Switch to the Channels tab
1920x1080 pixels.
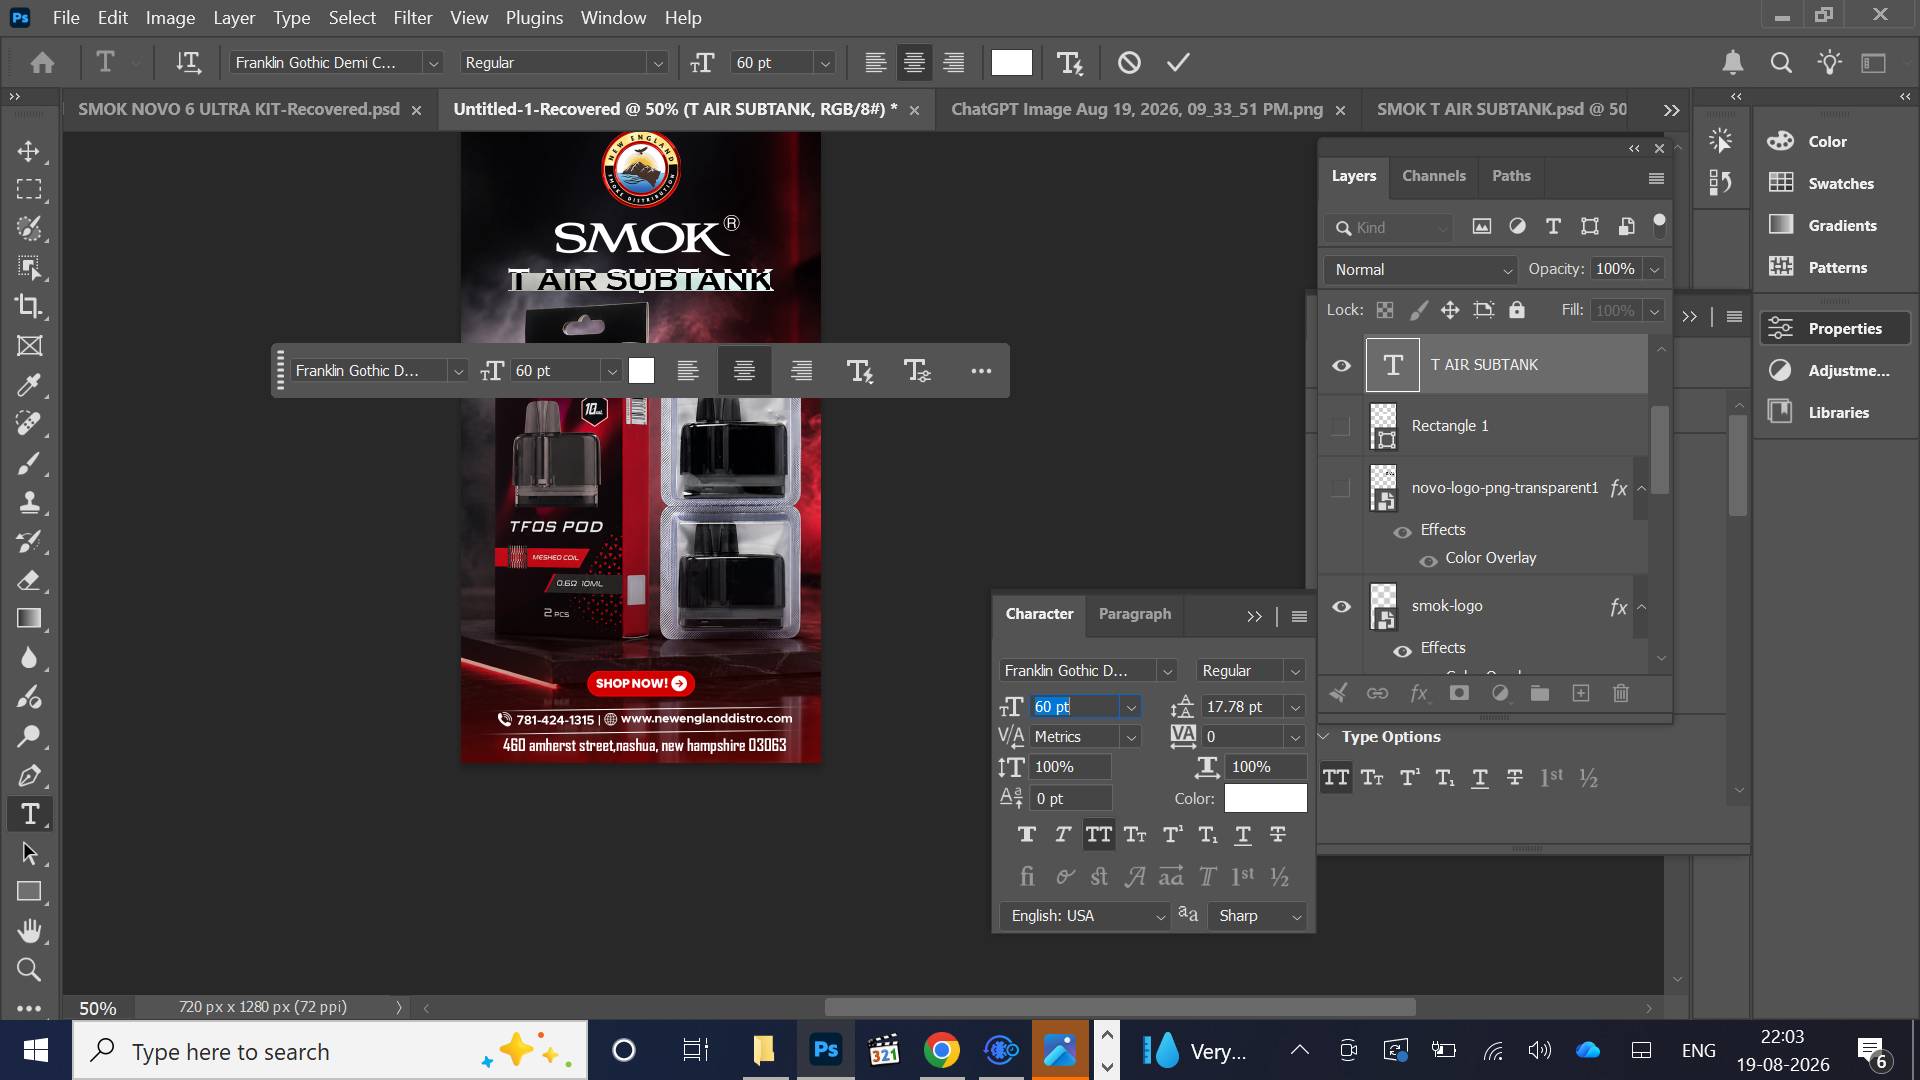pyautogui.click(x=1433, y=175)
